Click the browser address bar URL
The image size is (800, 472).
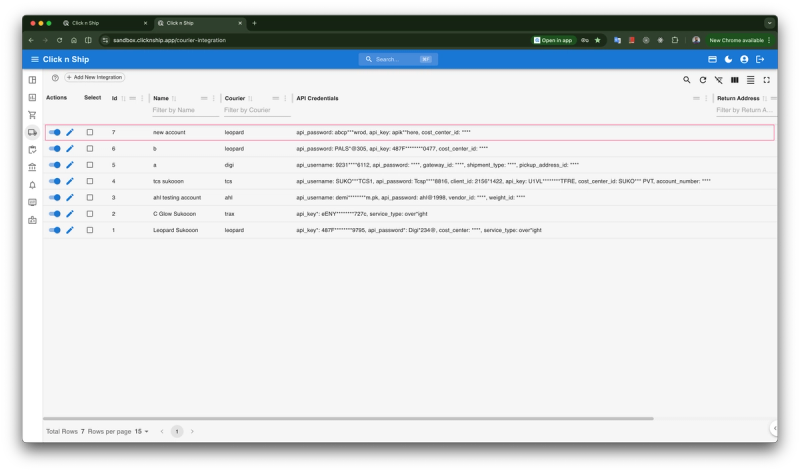(169, 40)
